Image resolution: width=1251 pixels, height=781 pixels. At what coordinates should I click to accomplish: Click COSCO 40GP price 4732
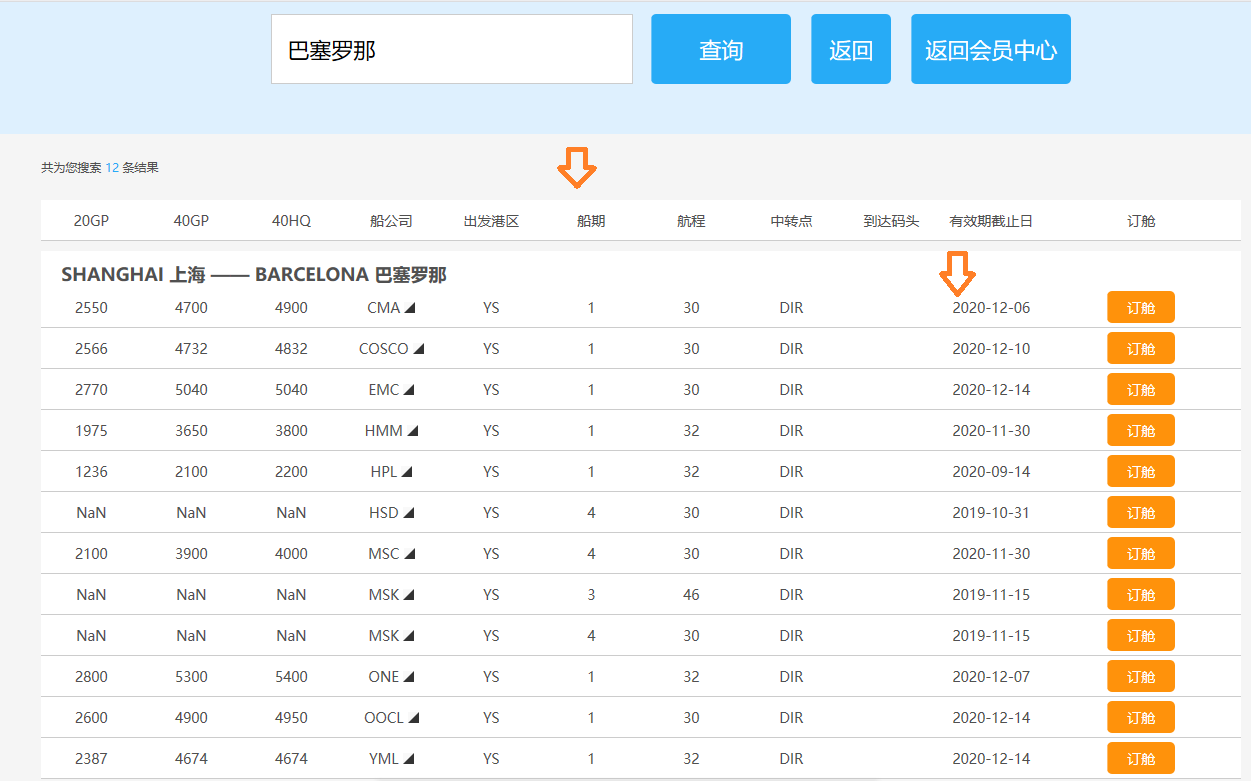[x=191, y=349]
